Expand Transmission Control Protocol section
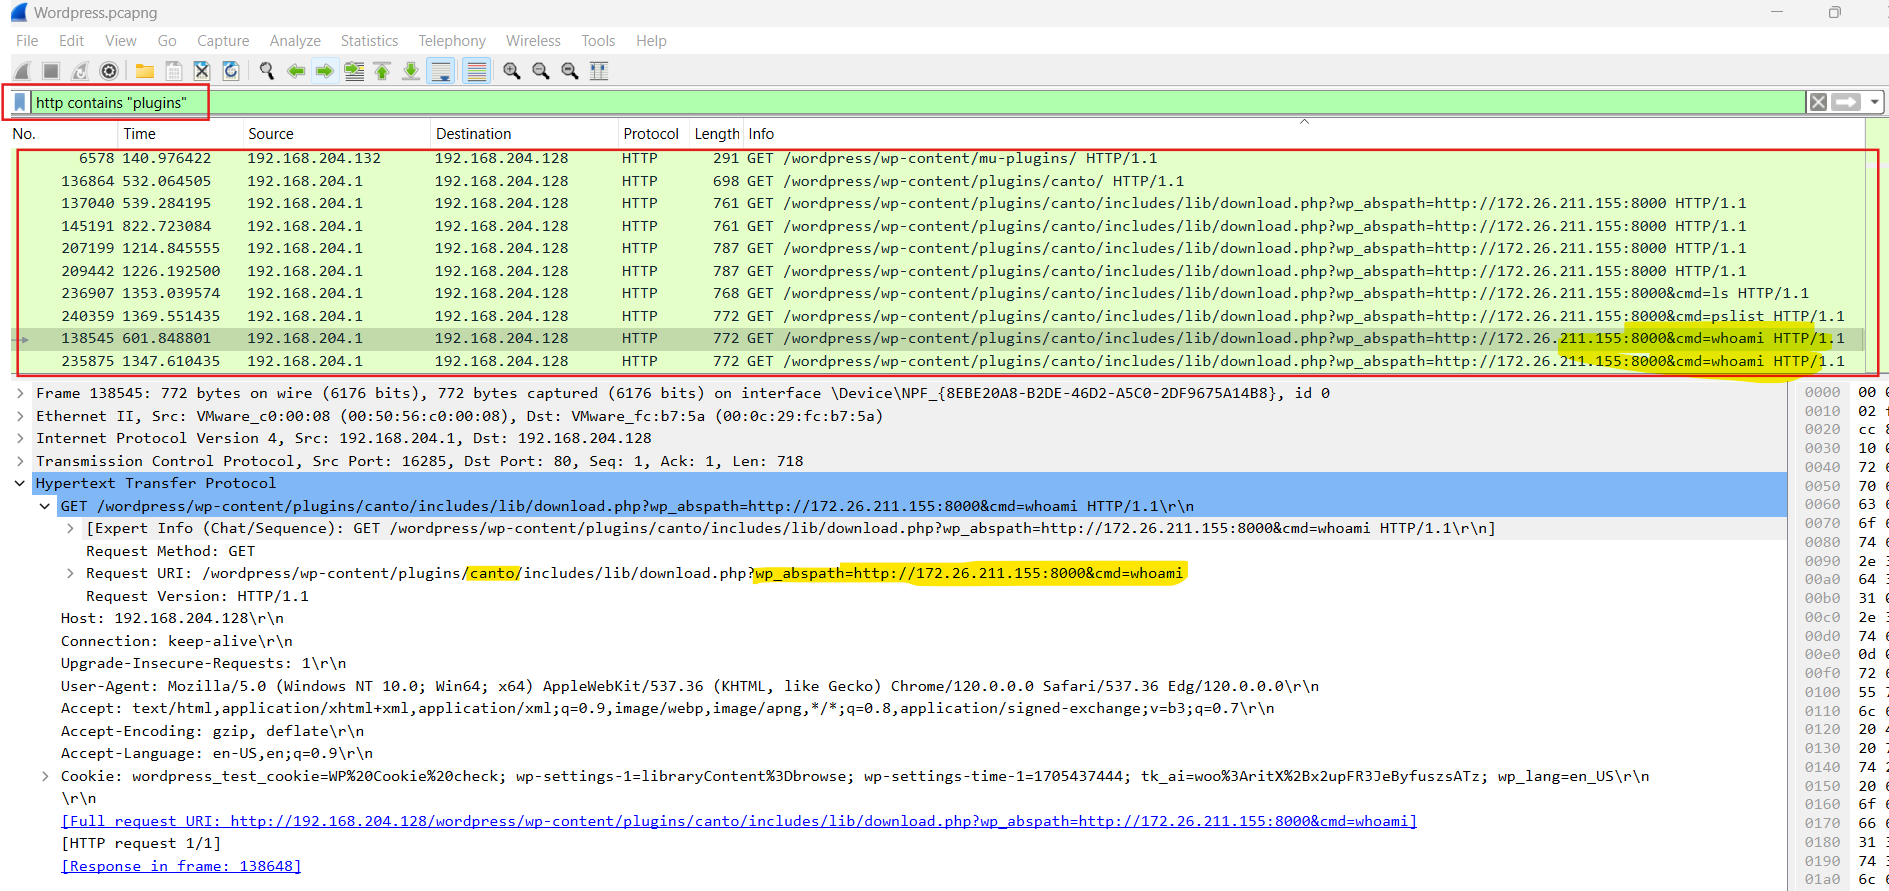The height and width of the screenshot is (891, 1889). coord(20,461)
